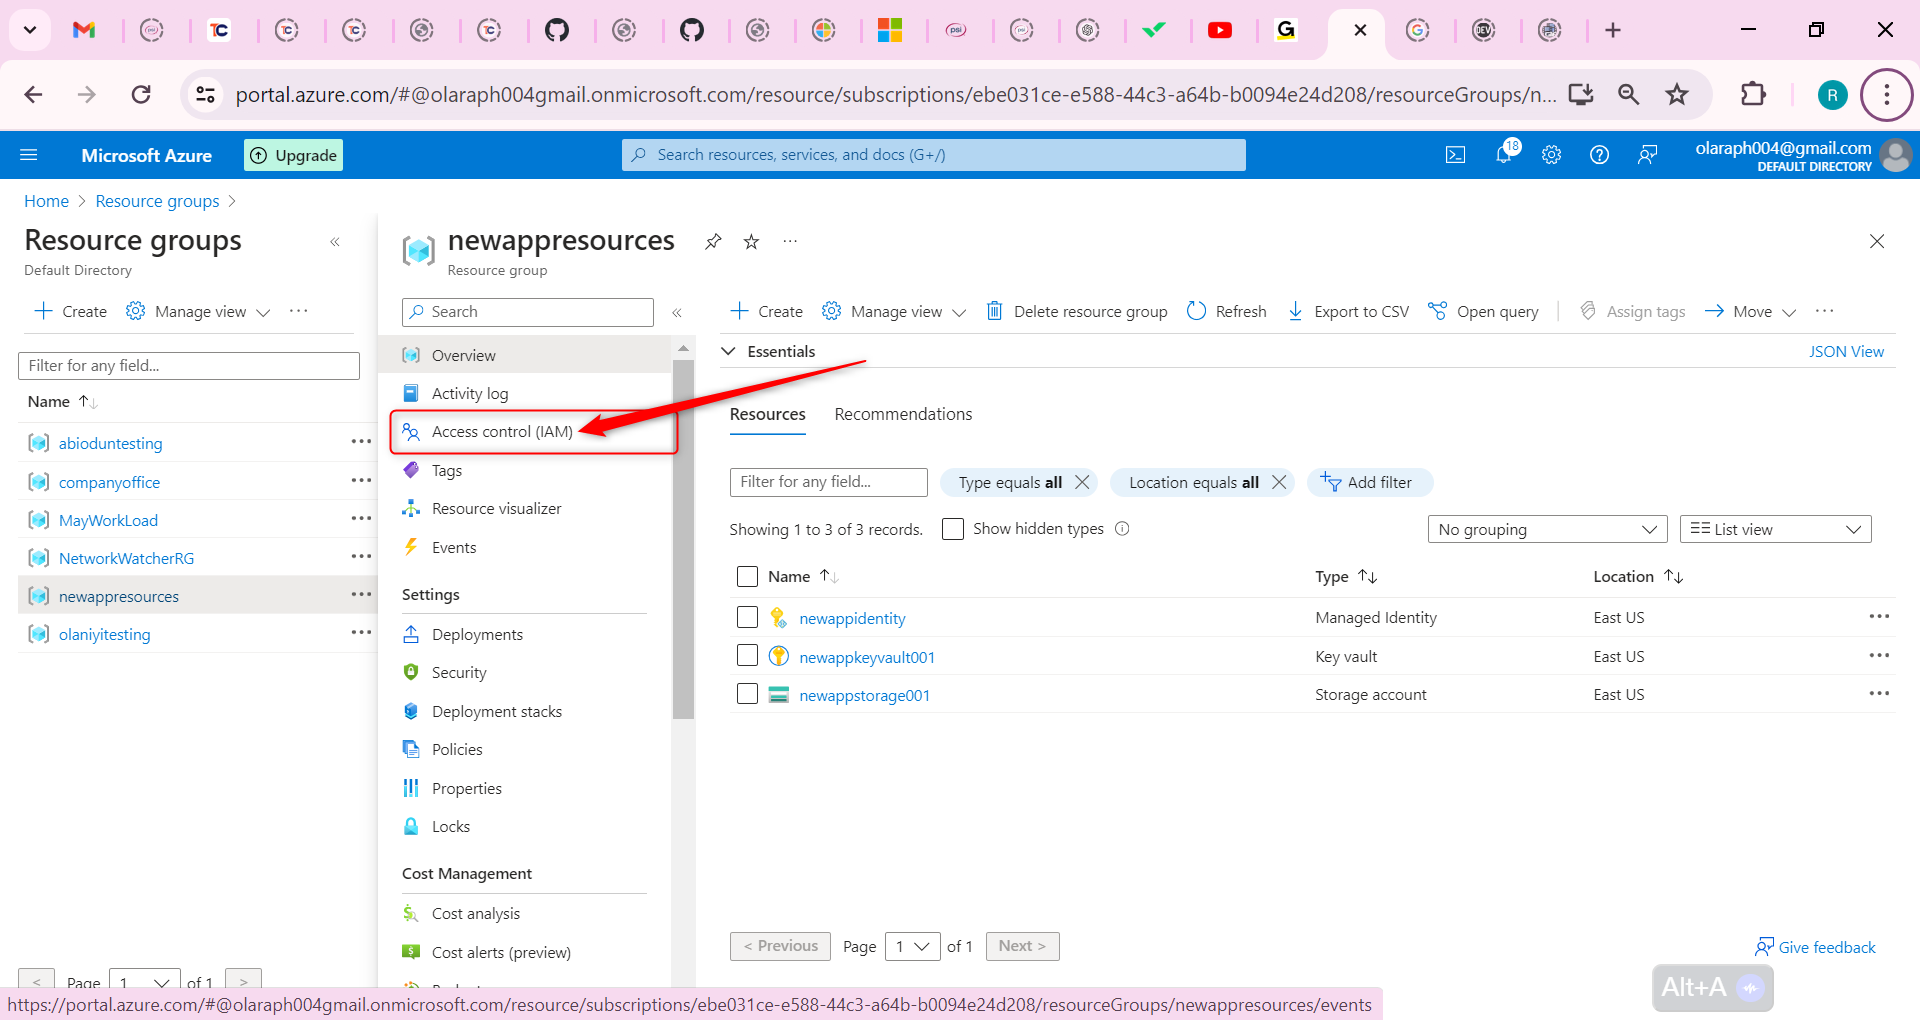1920x1020 pixels.
Task: Open Resource visualizer menu item
Action: [x=497, y=509]
